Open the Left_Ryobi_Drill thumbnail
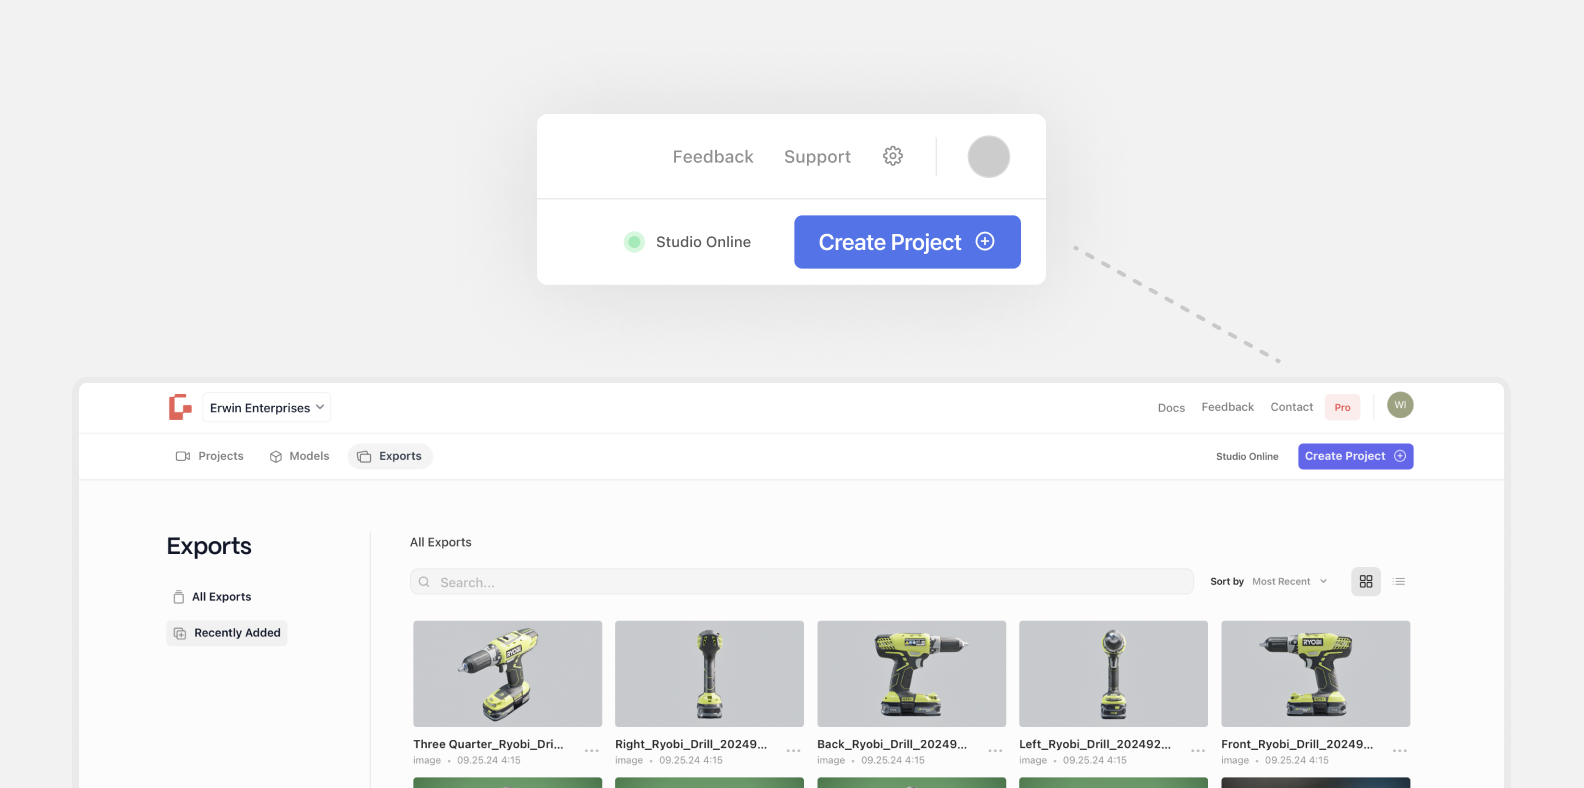The width and height of the screenshot is (1584, 788). (x=1113, y=674)
